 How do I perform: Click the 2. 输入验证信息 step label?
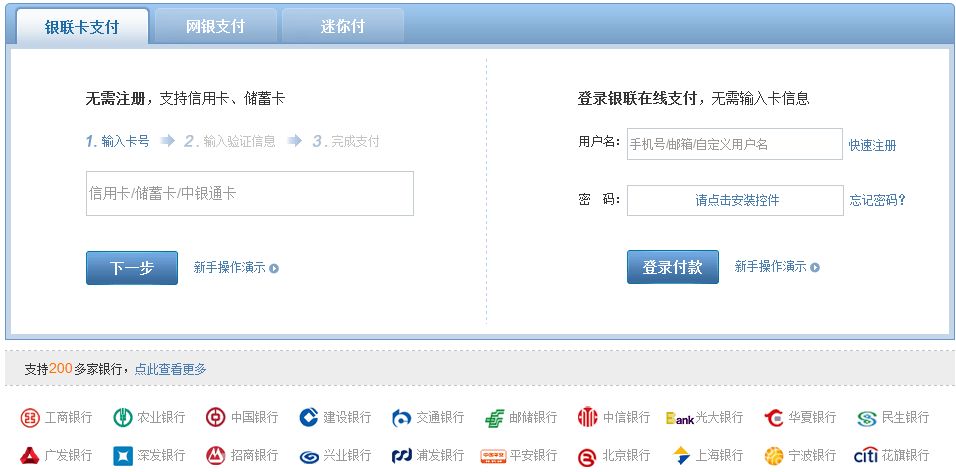[230, 141]
